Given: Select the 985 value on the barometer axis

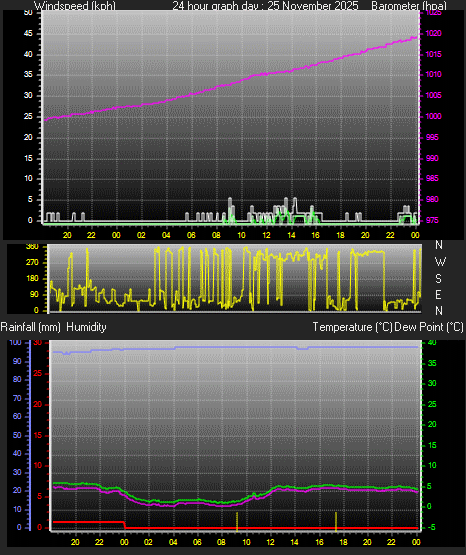Looking at the screenshot, I should coord(432,178).
